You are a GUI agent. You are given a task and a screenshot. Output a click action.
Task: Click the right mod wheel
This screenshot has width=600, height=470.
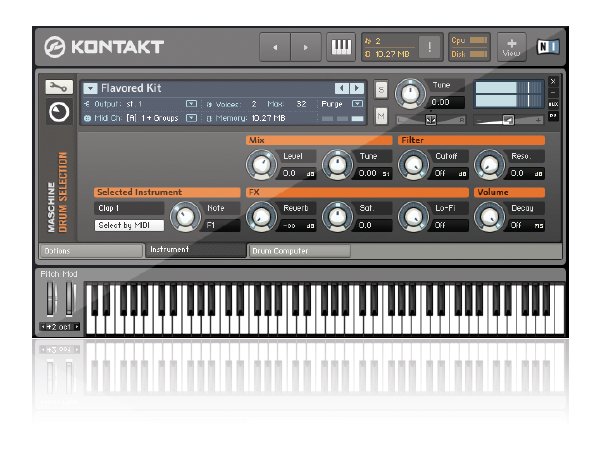point(69,299)
